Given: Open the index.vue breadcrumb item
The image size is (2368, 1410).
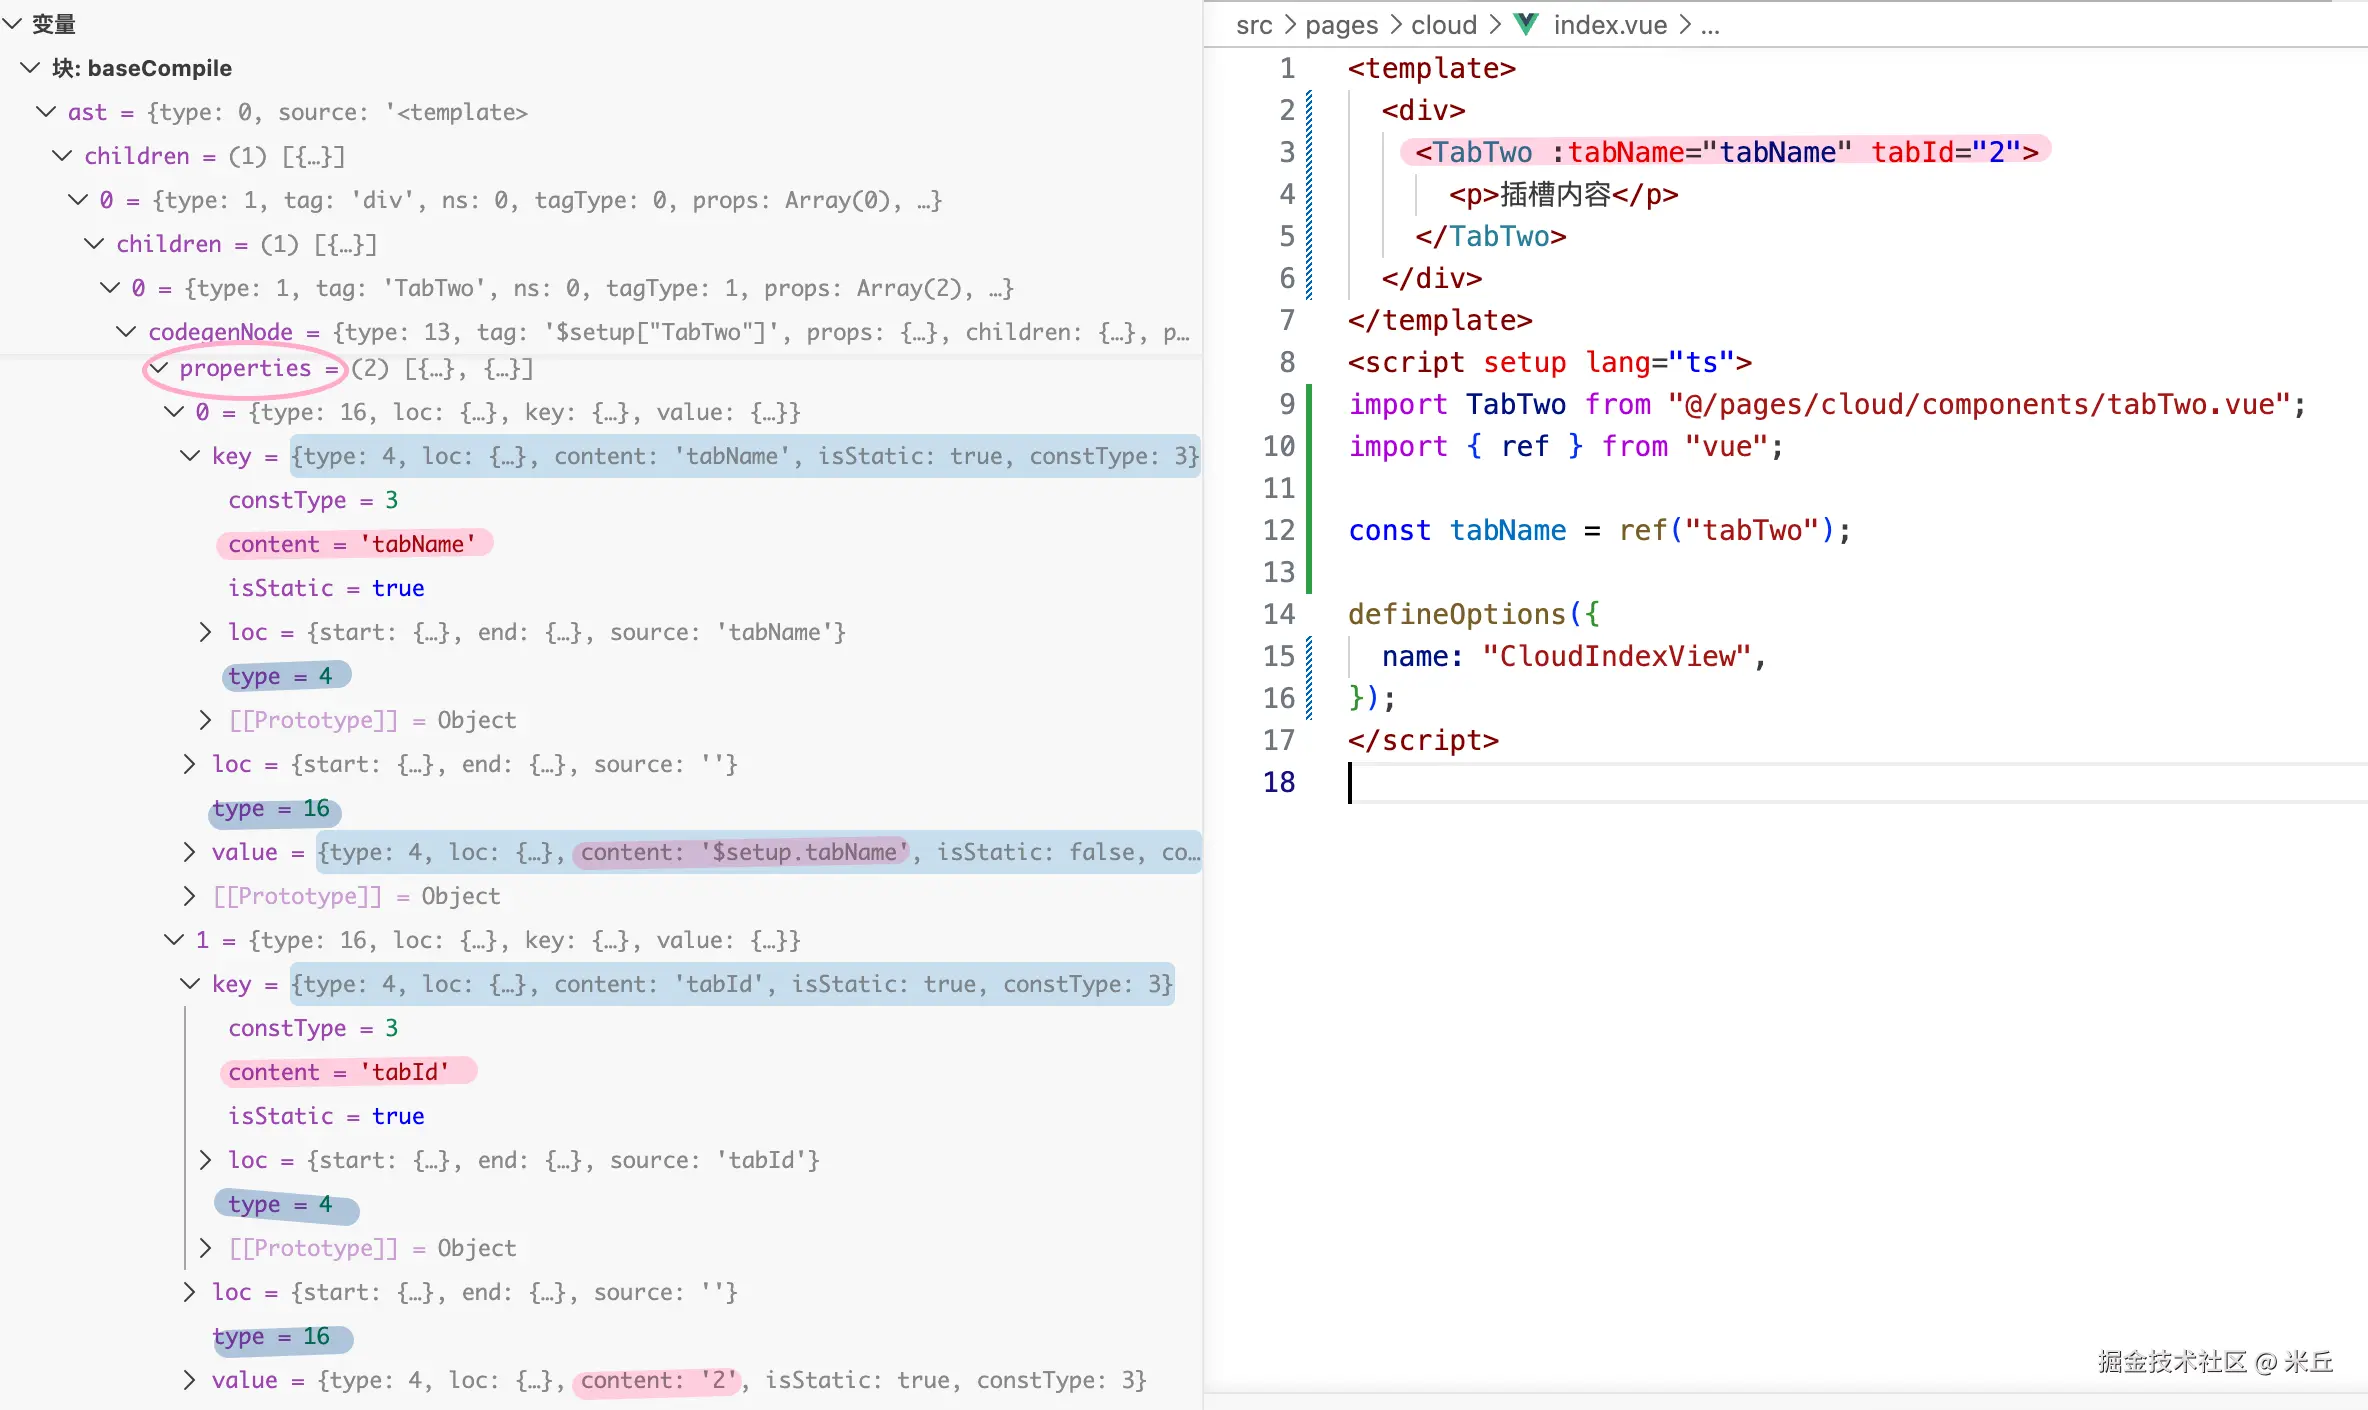Looking at the screenshot, I should click(1609, 24).
